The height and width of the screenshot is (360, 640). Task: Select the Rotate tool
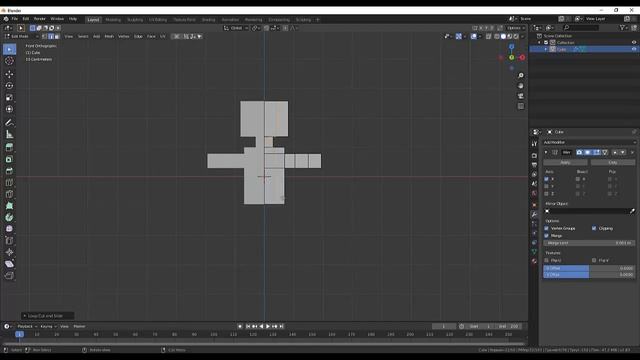point(9,86)
